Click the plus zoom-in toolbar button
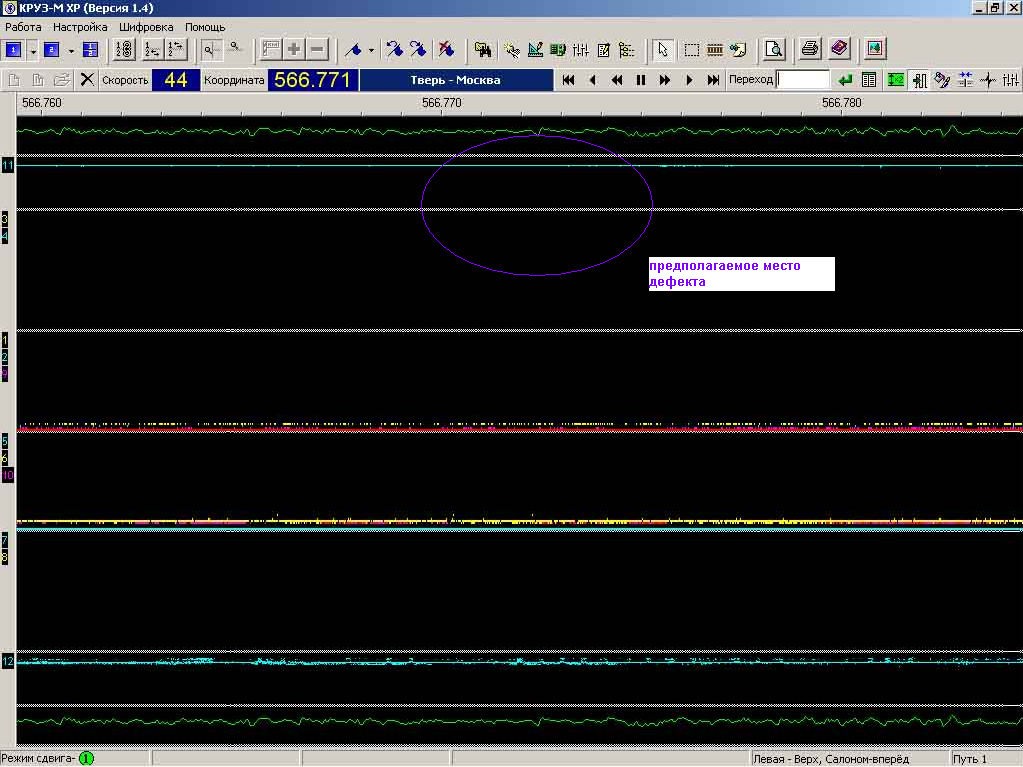 294,49
